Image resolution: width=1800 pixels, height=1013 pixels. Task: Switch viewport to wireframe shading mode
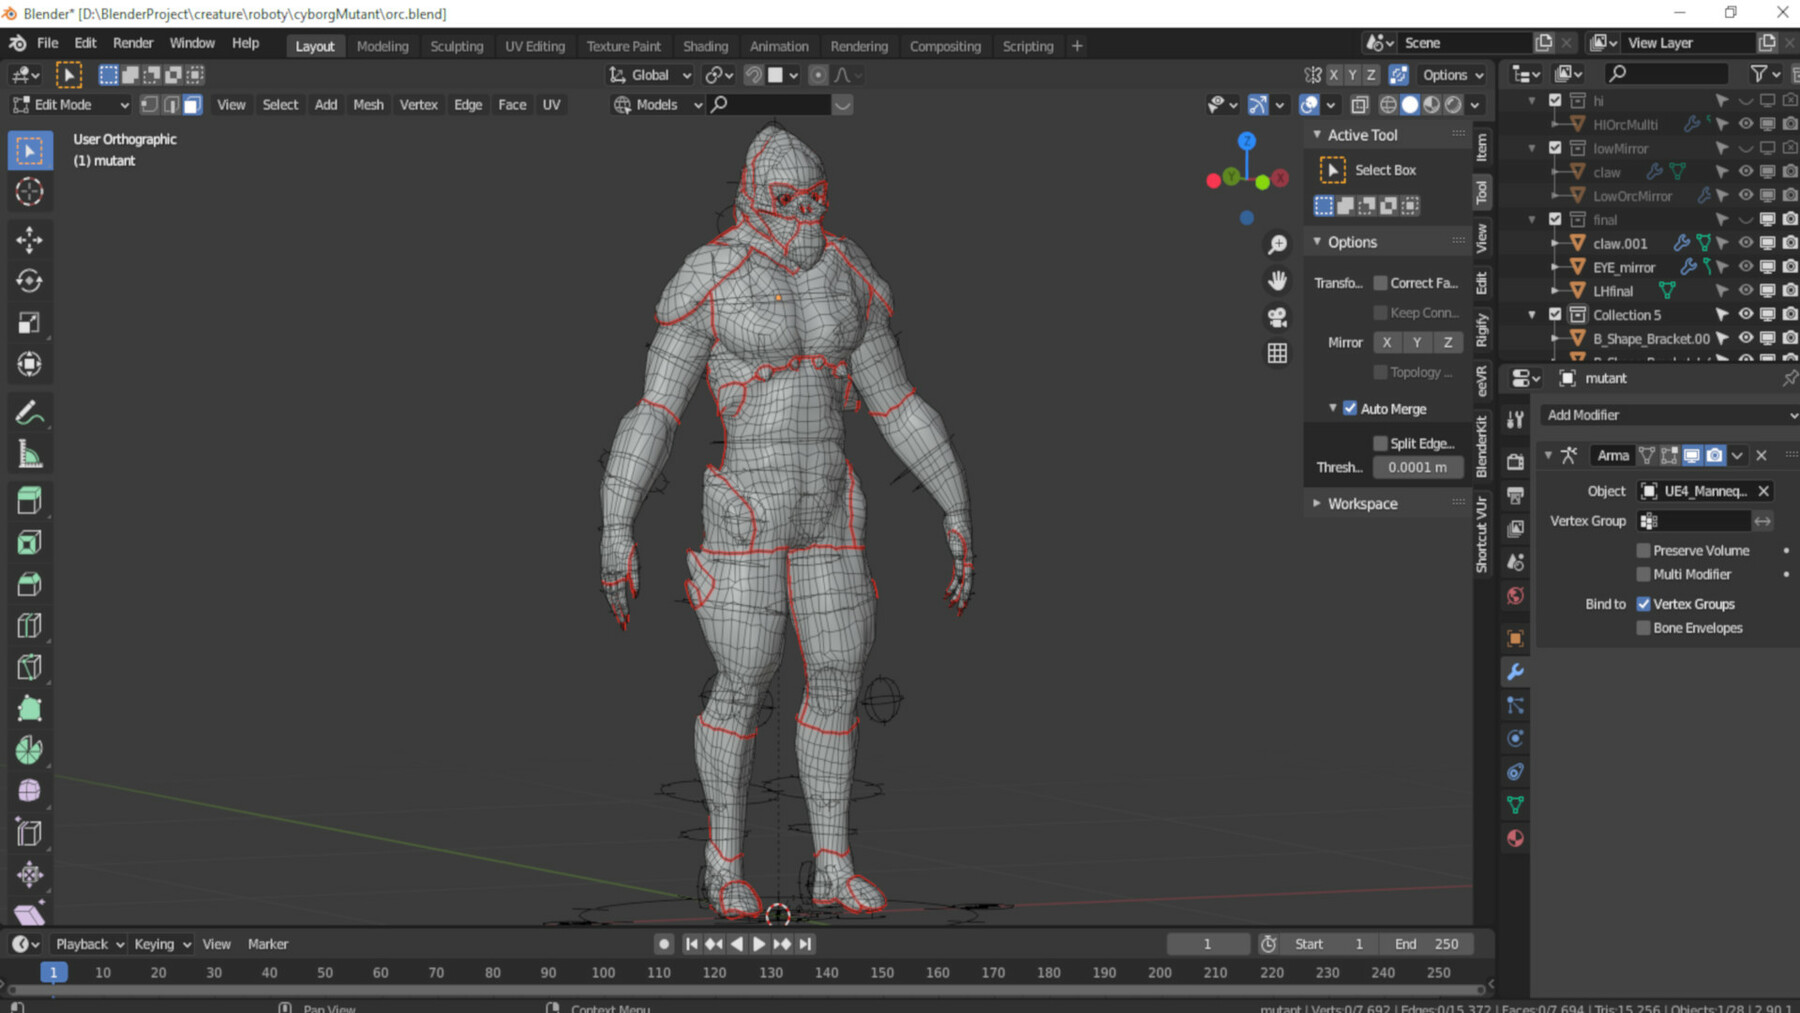1388,104
